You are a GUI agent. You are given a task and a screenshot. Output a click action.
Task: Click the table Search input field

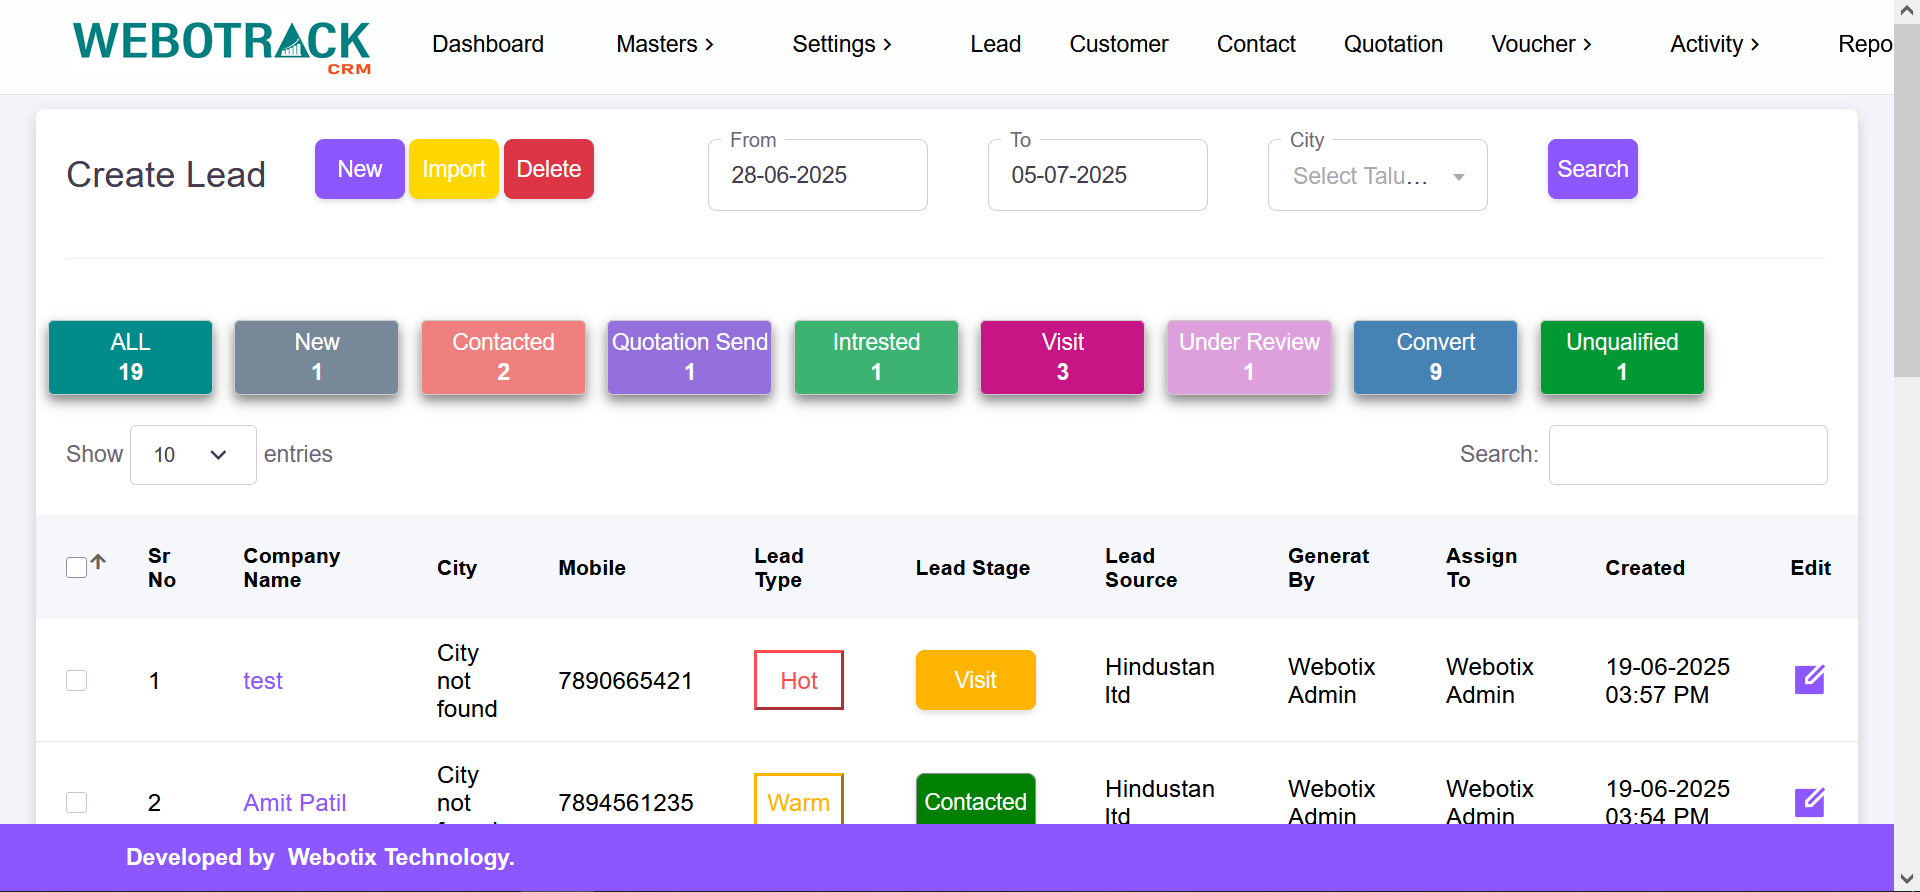pyautogui.click(x=1687, y=455)
